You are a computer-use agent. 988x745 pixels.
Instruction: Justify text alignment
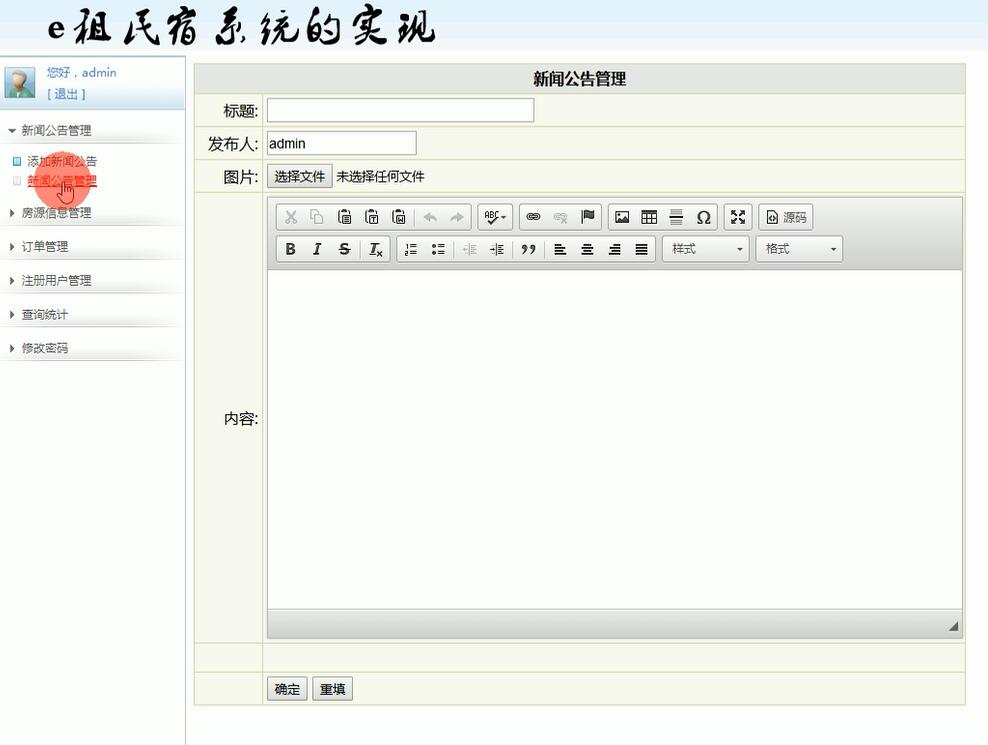(641, 249)
